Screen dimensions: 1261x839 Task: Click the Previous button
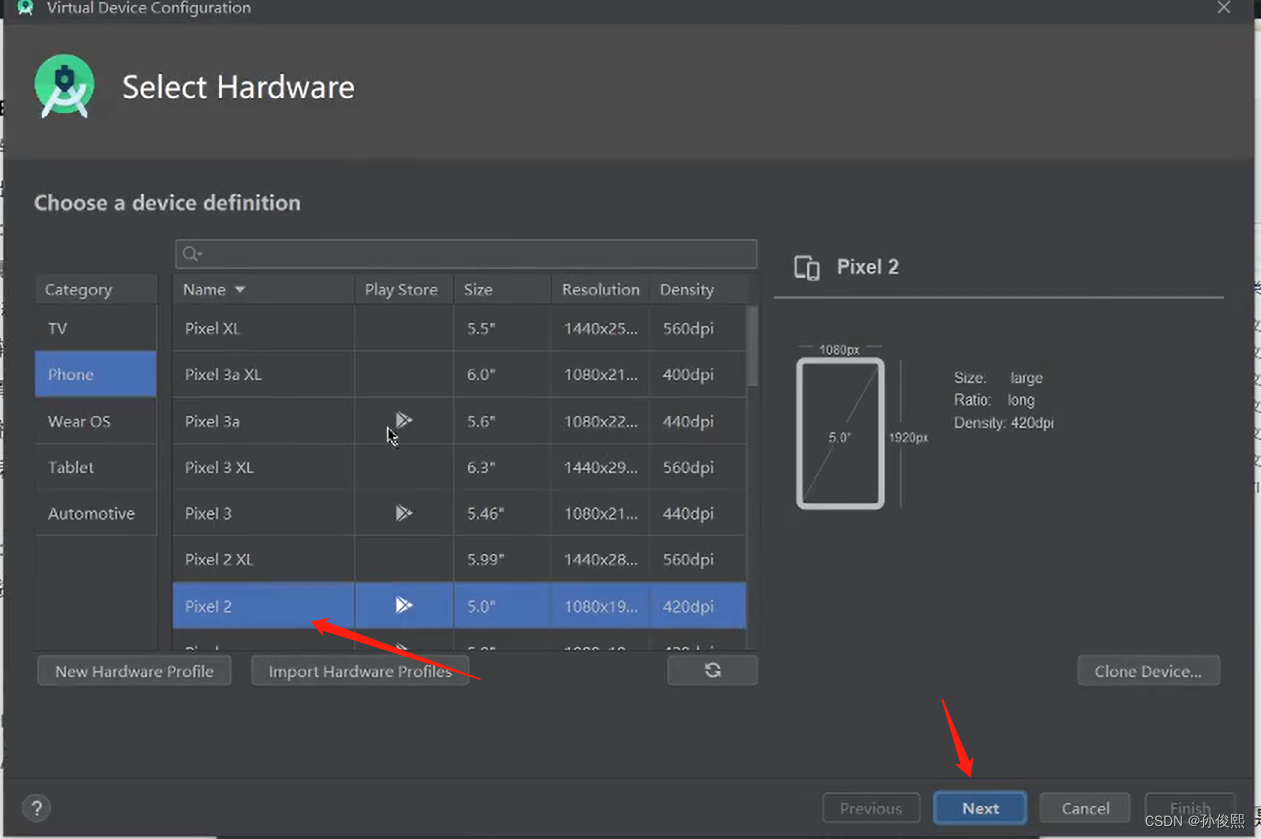(870, 808)
